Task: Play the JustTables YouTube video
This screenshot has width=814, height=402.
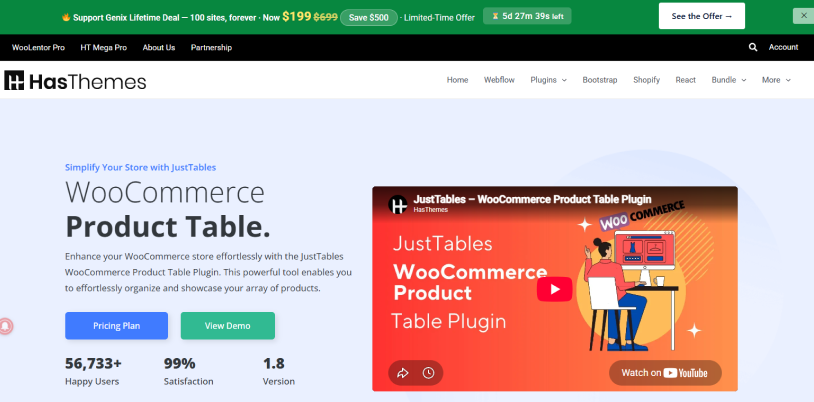Action: [x=554, y=289]
